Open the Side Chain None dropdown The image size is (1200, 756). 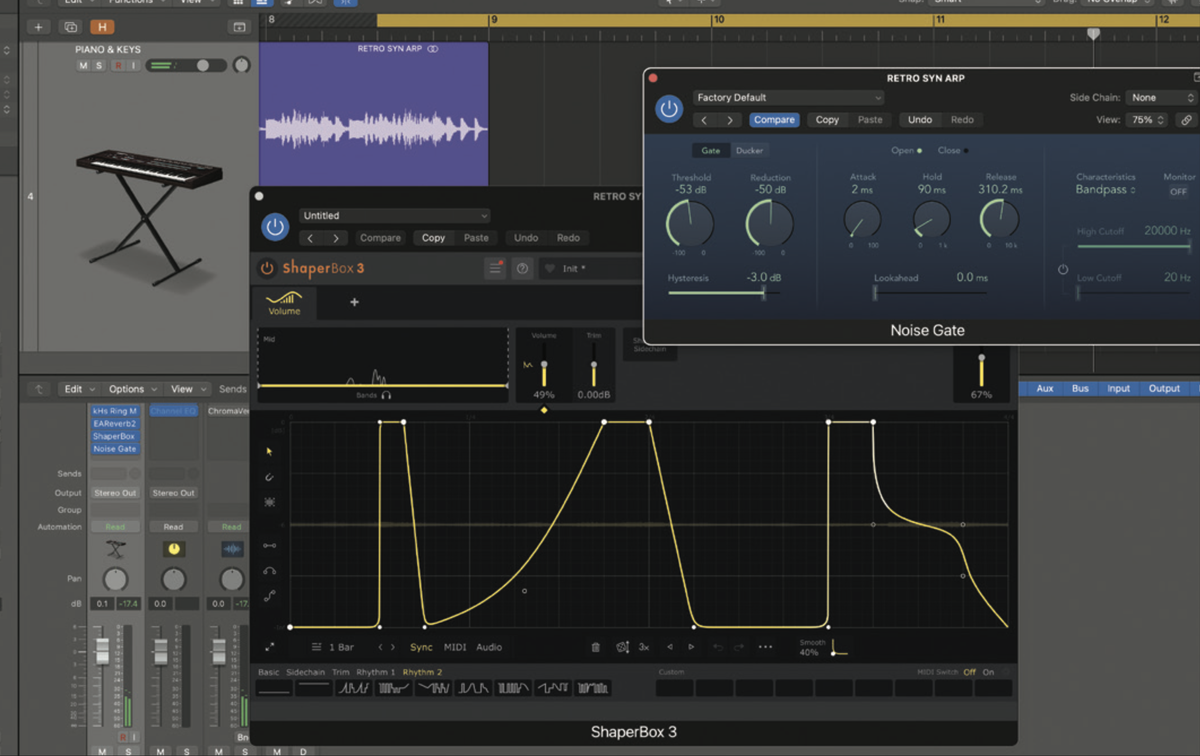coord(1158,98)
